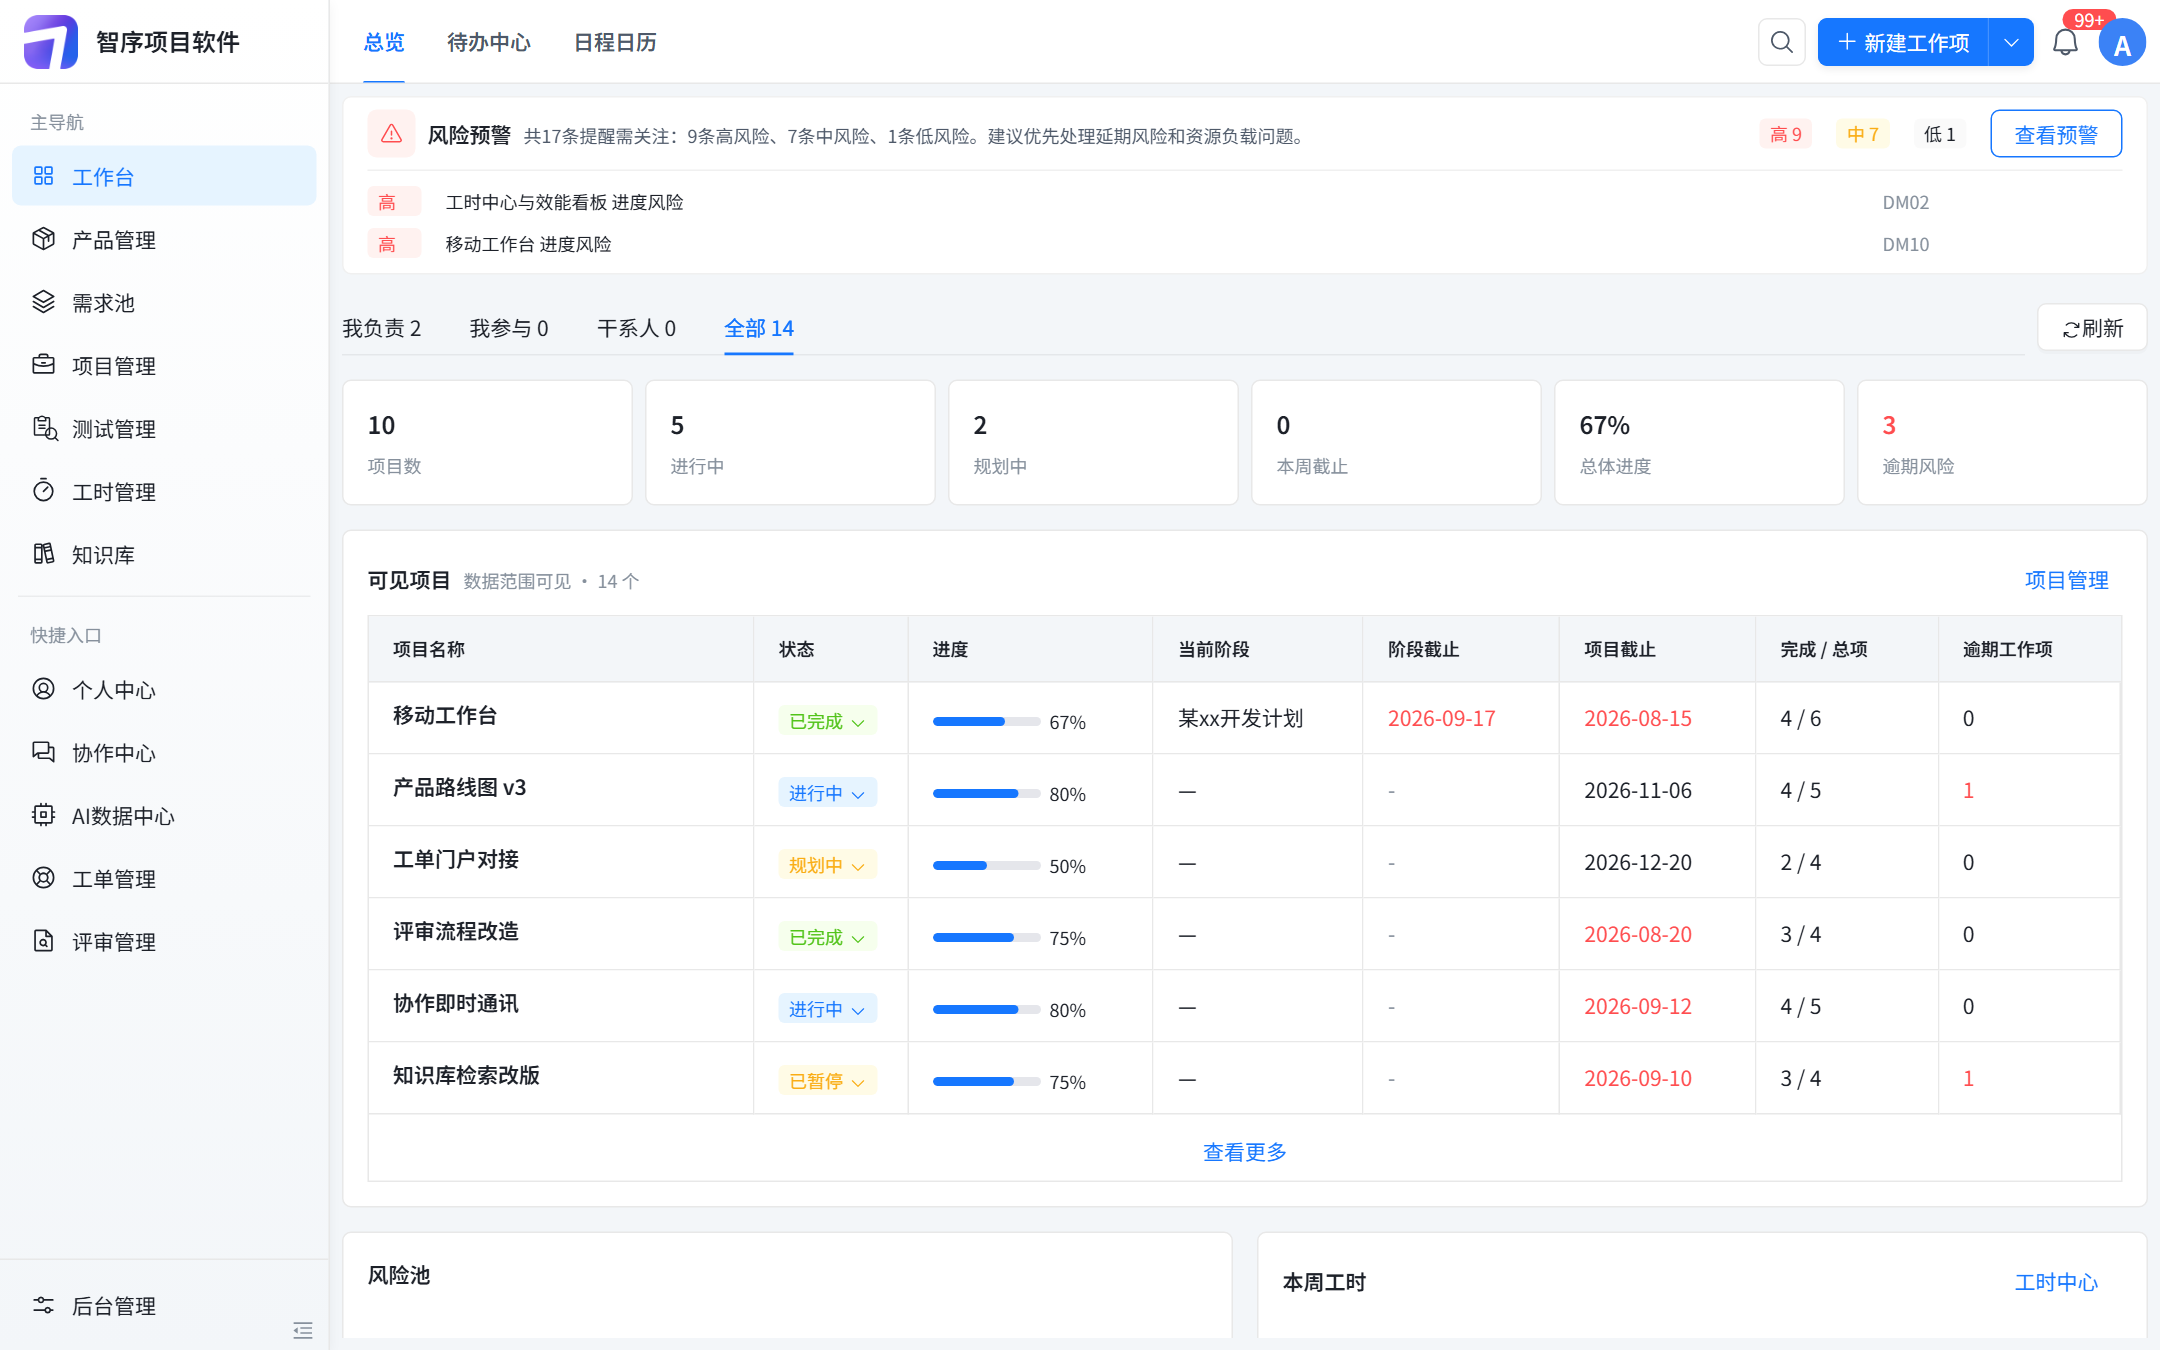
Task: Expand 新建工作项 dropdown arrow
Action: click(2011, 42)
